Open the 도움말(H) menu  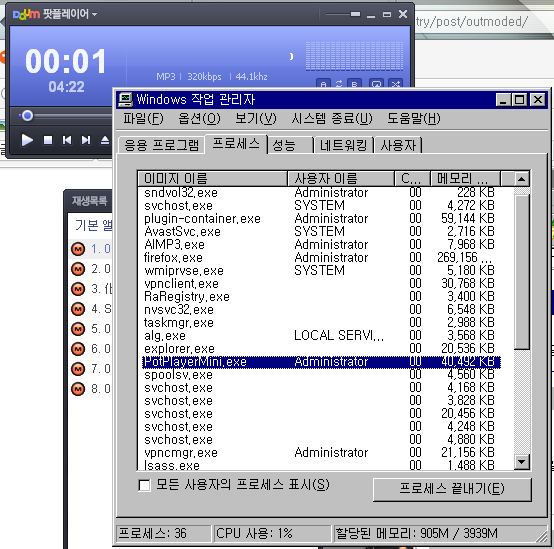click(x=414, y=118)
